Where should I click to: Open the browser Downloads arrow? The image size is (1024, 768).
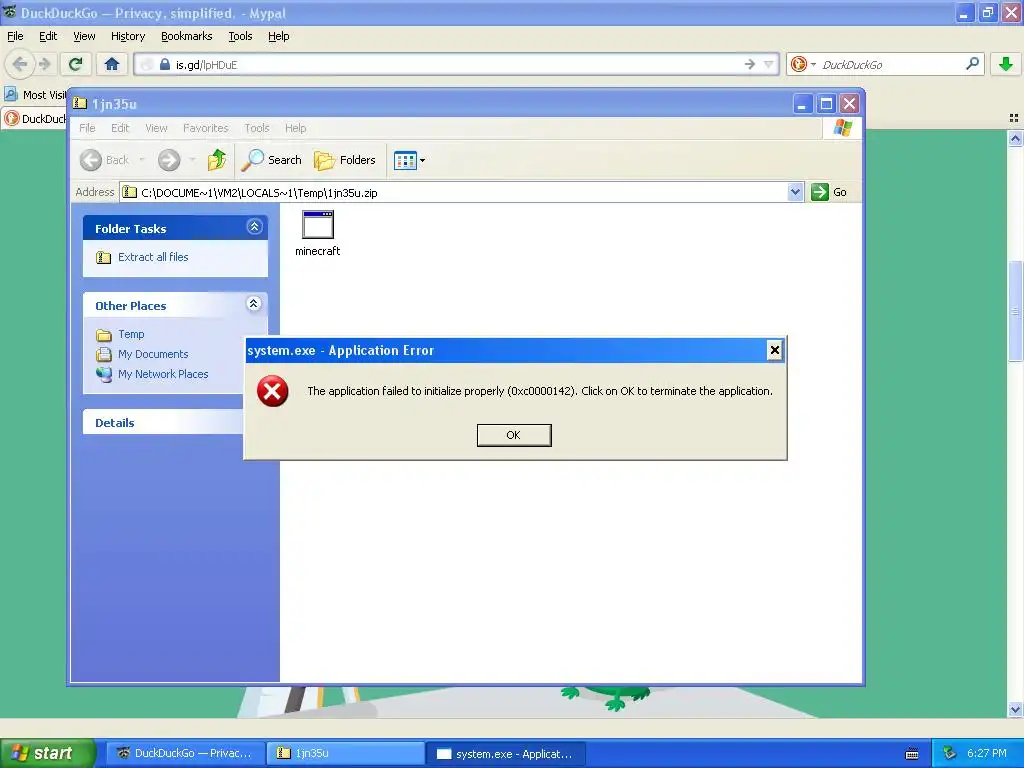click(1006, 64)
